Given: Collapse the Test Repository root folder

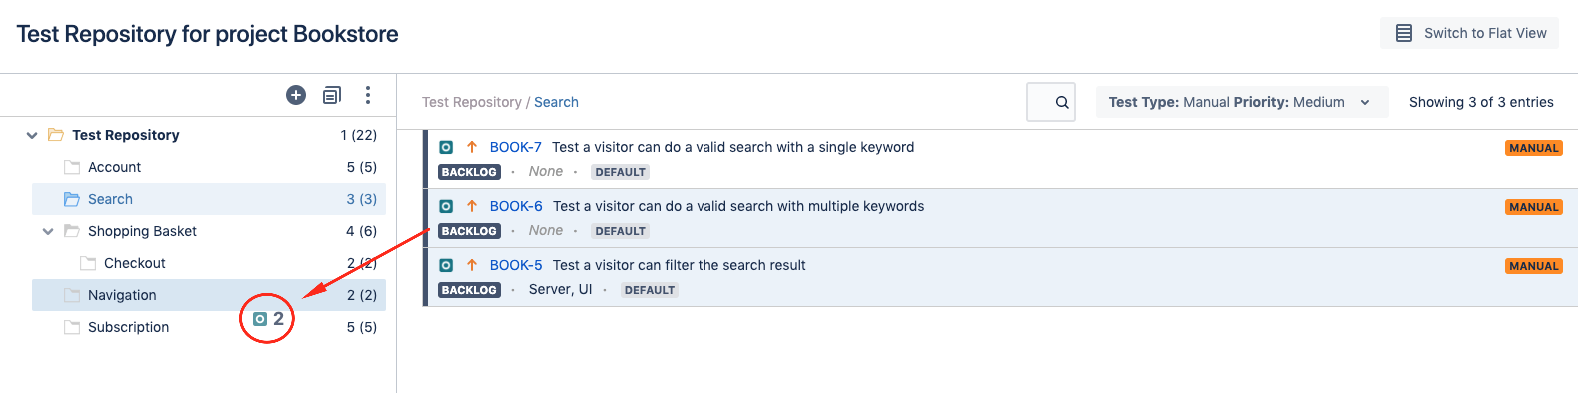Looking at the screenshot, I should [x=32, y=135].
